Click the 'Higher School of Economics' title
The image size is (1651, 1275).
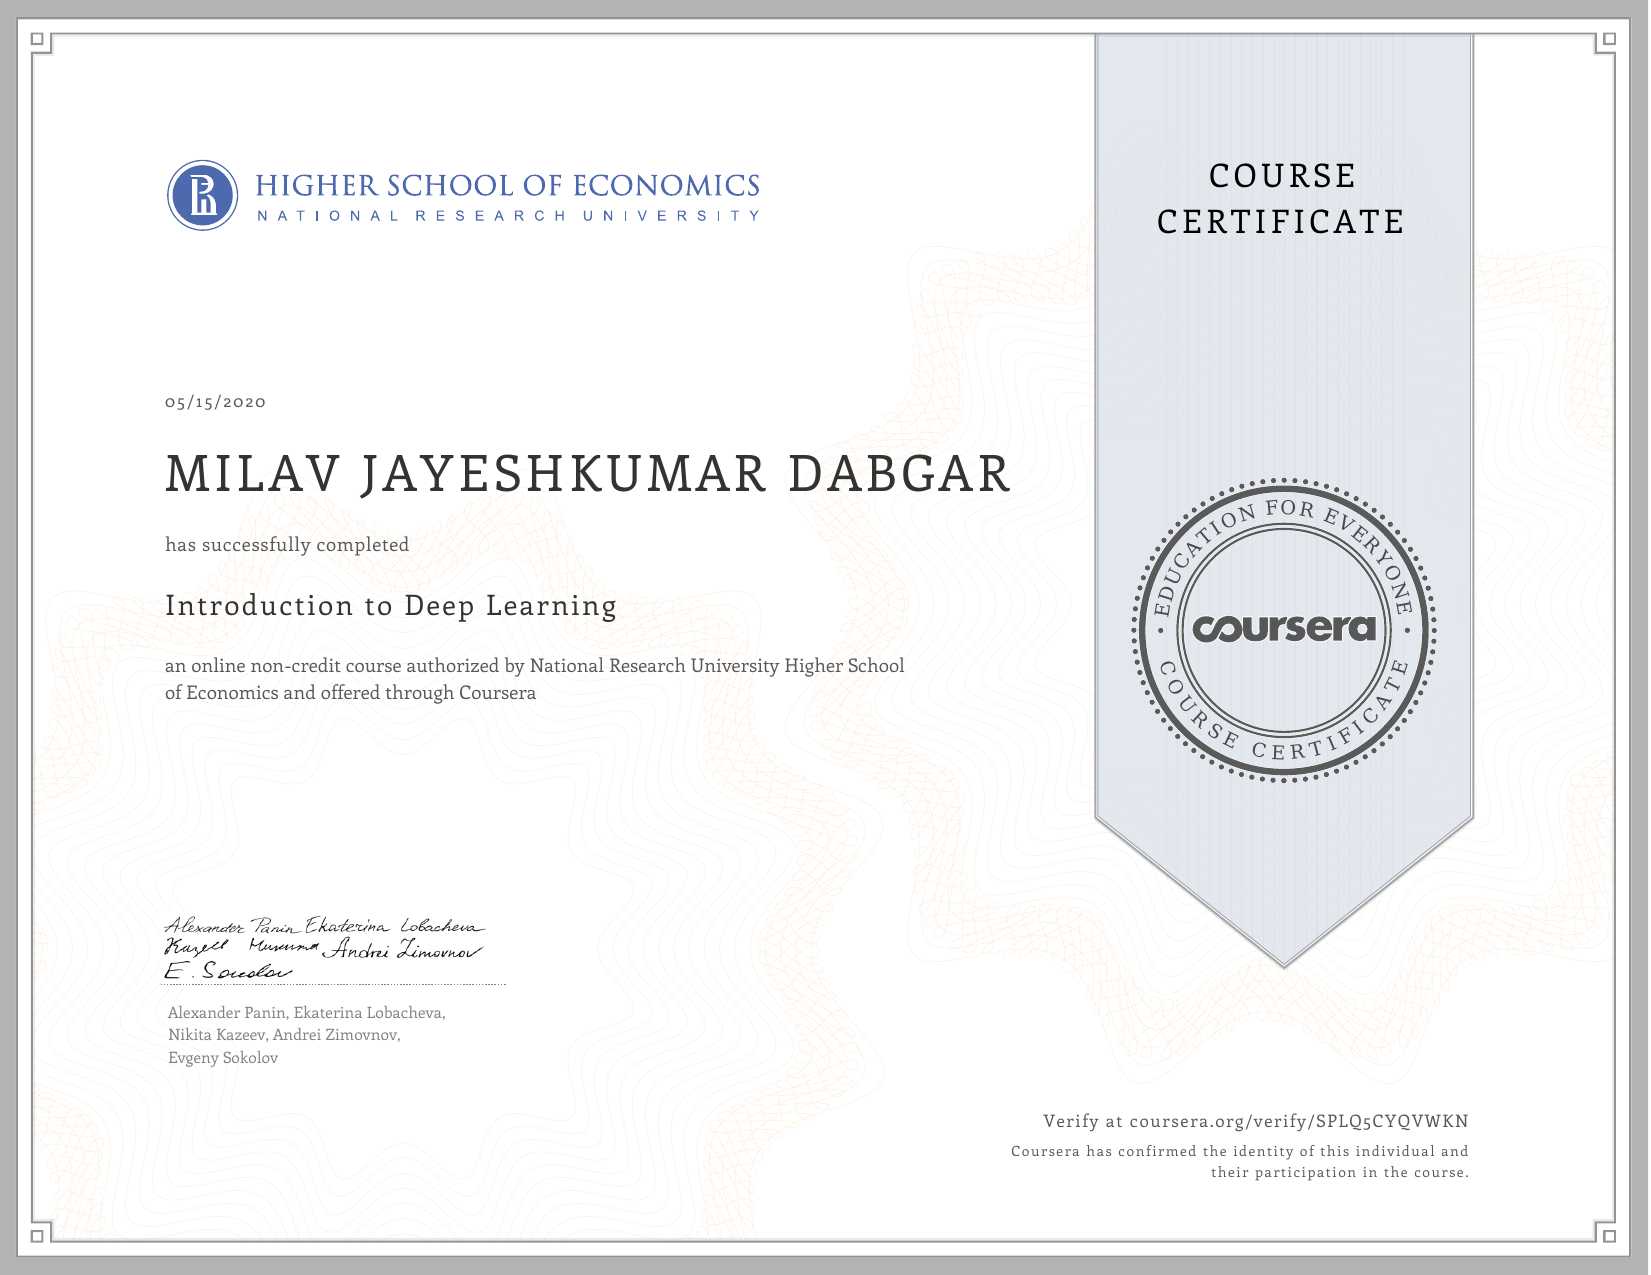click(x=507, y=186)
